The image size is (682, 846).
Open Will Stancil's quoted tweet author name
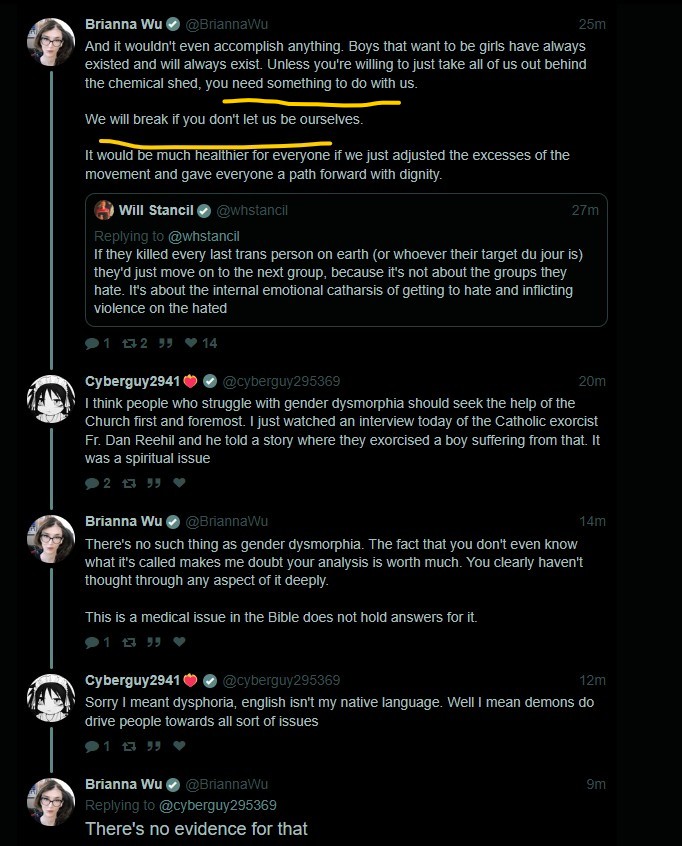[156, 210]
